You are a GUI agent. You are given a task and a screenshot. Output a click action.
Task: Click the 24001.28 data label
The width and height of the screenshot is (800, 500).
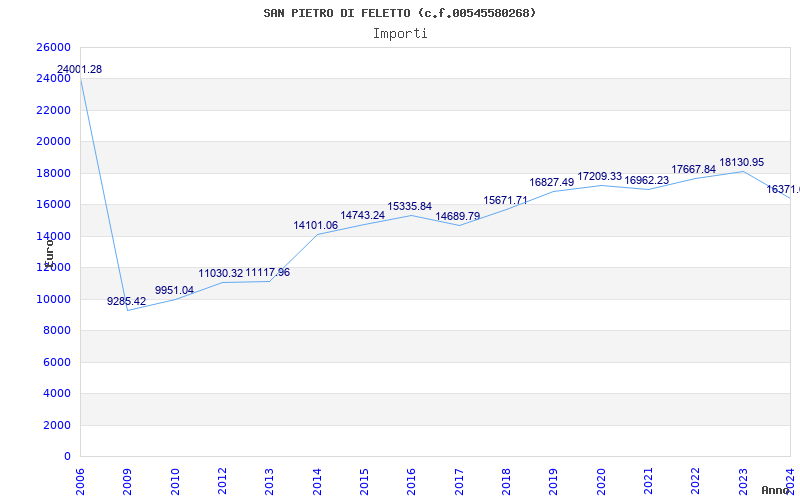[79, 69]
